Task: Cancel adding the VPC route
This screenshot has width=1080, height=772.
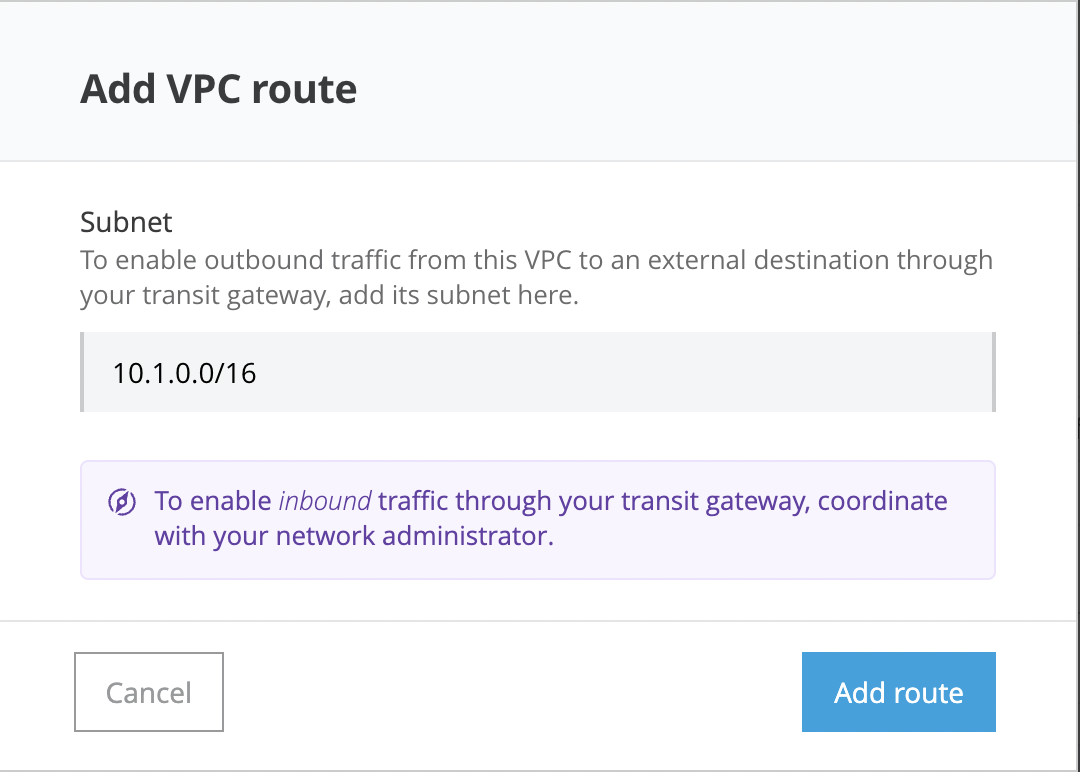Action: [x=149, y=692]
